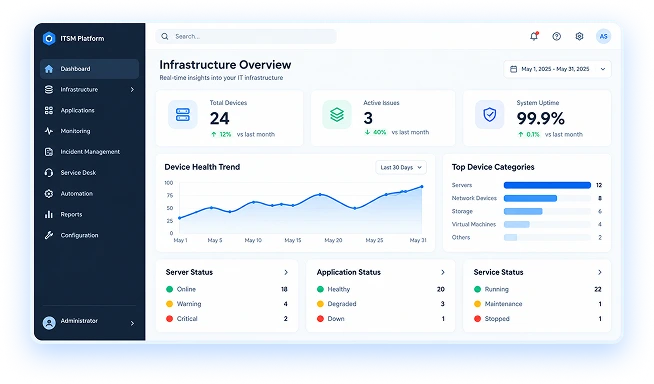Open Reports menu item

(x=89, y=214)
